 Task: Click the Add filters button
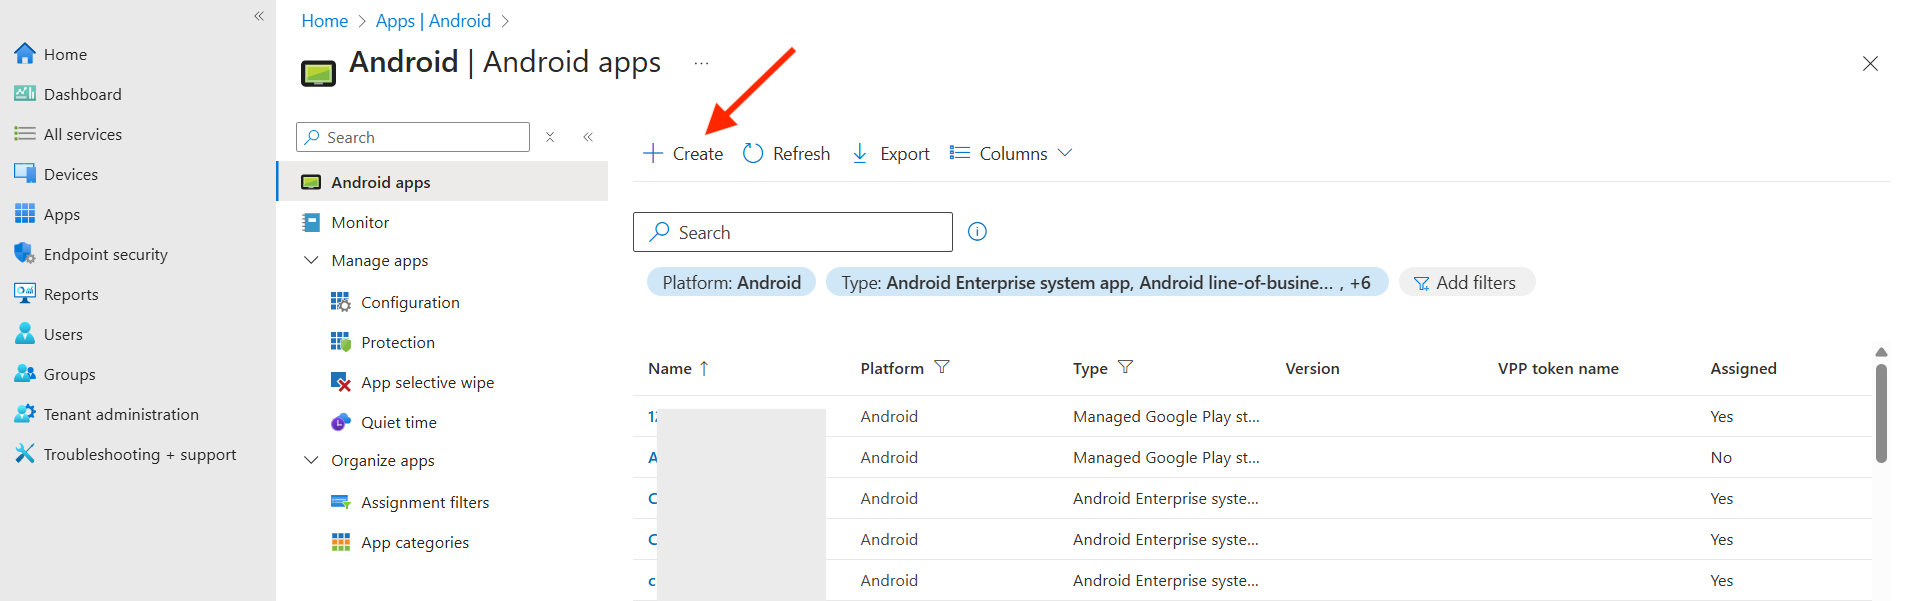point(1466,283)
